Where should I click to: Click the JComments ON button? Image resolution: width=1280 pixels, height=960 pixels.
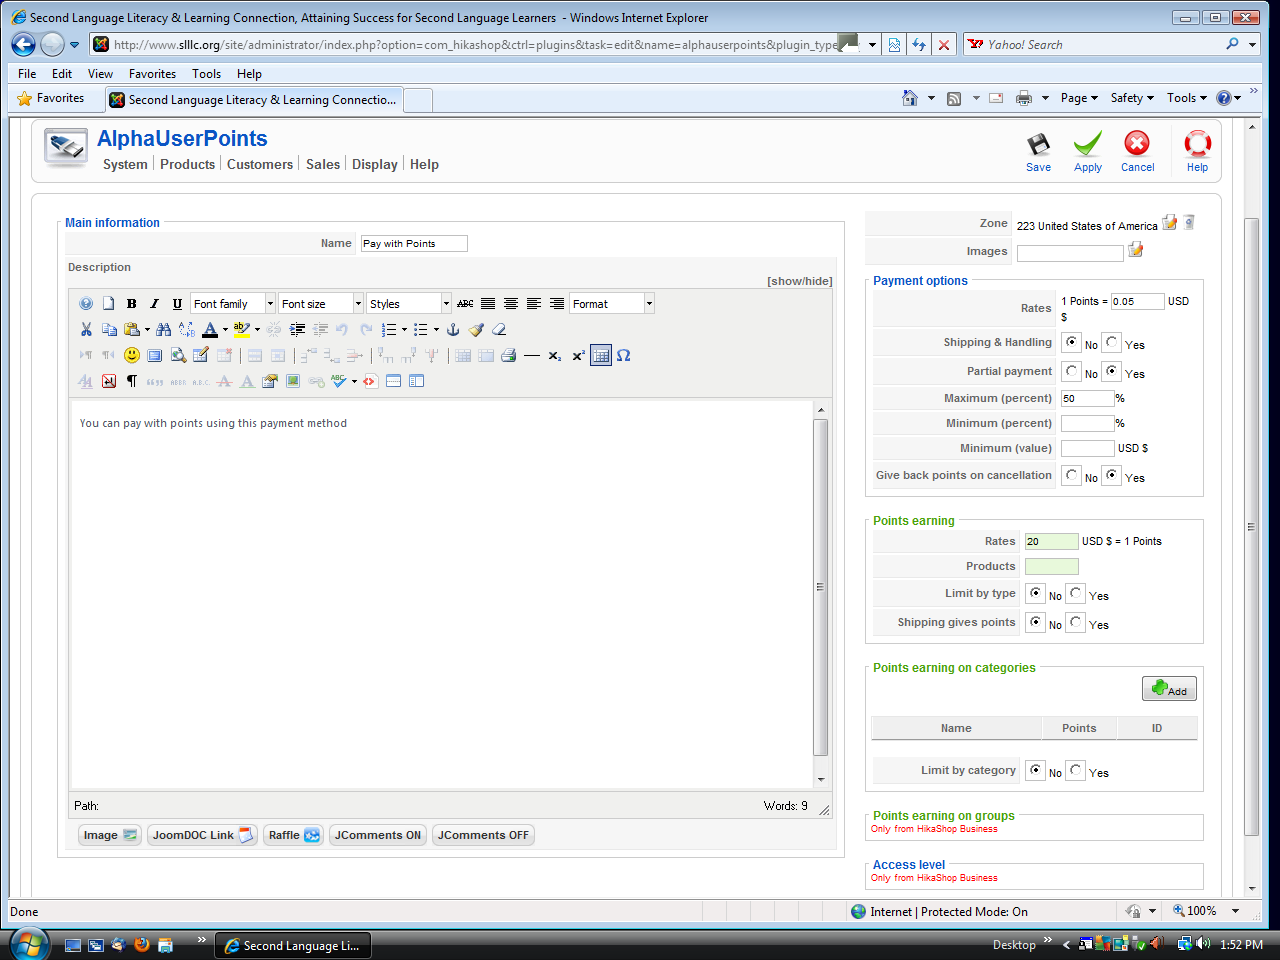(x=378, y=835)
